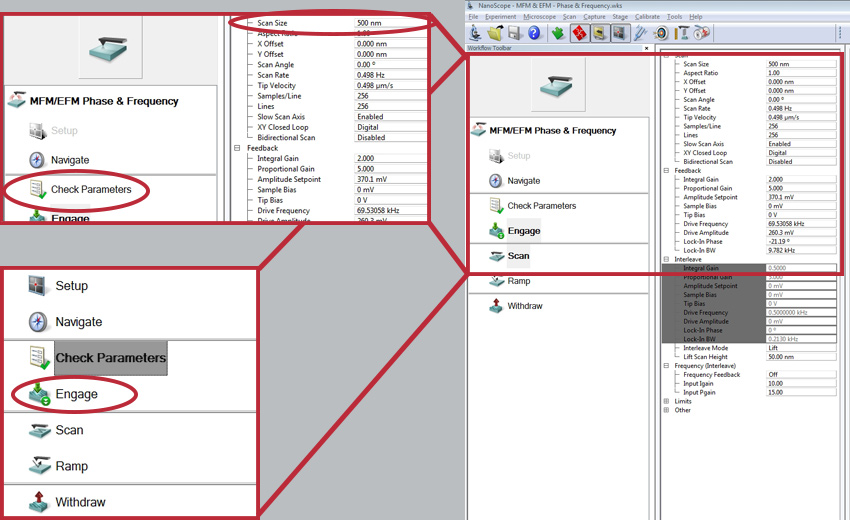The height and width of the screenshot is (520, 850).
Task: Open the XY Closed Loop Digital dropdown in the main window
Action: (x=801, y=153)
